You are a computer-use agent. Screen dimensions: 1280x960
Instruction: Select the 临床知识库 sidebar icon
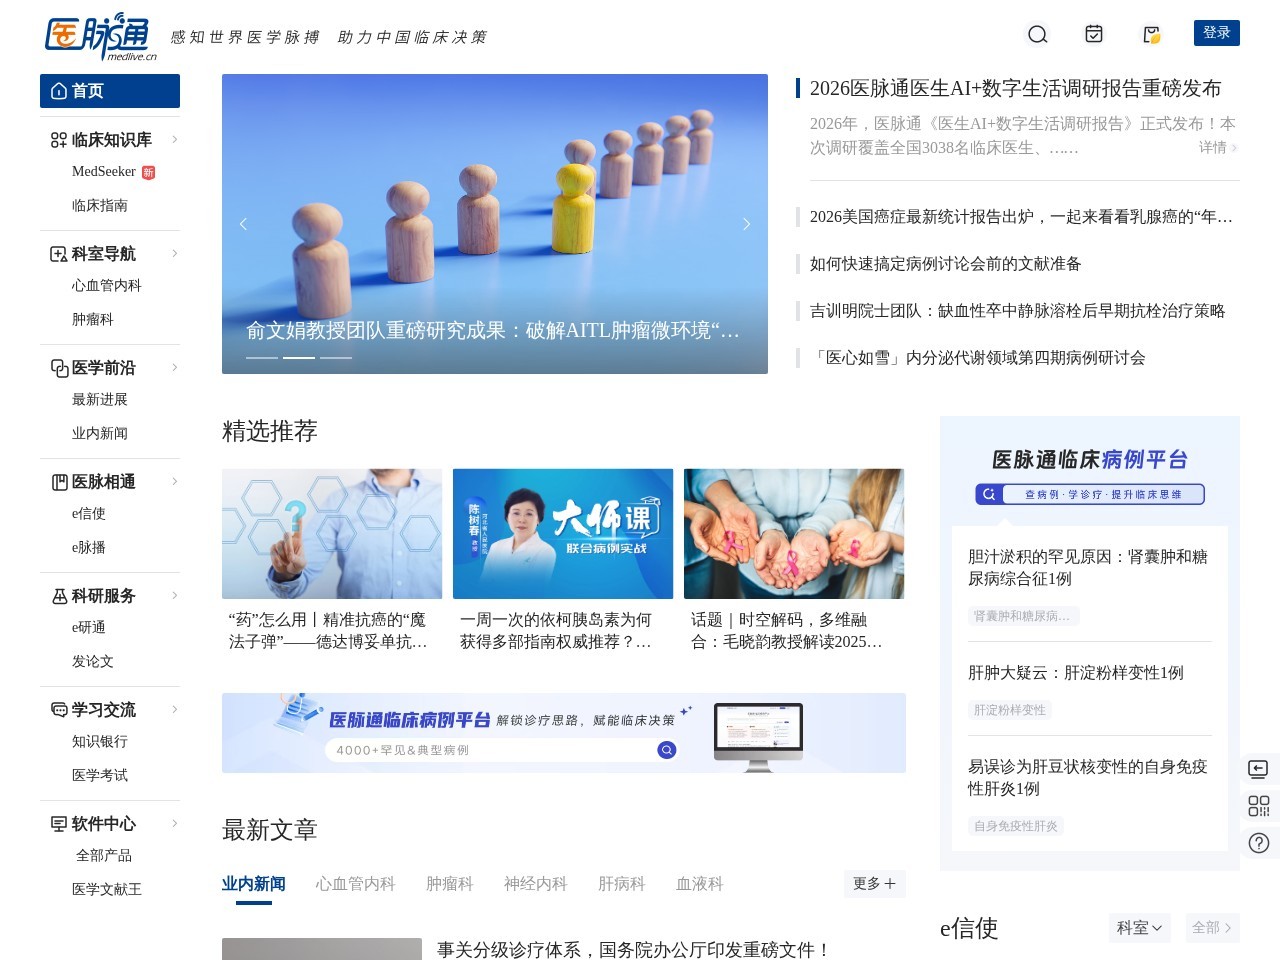pyautogui.click(x=58, y=140)
